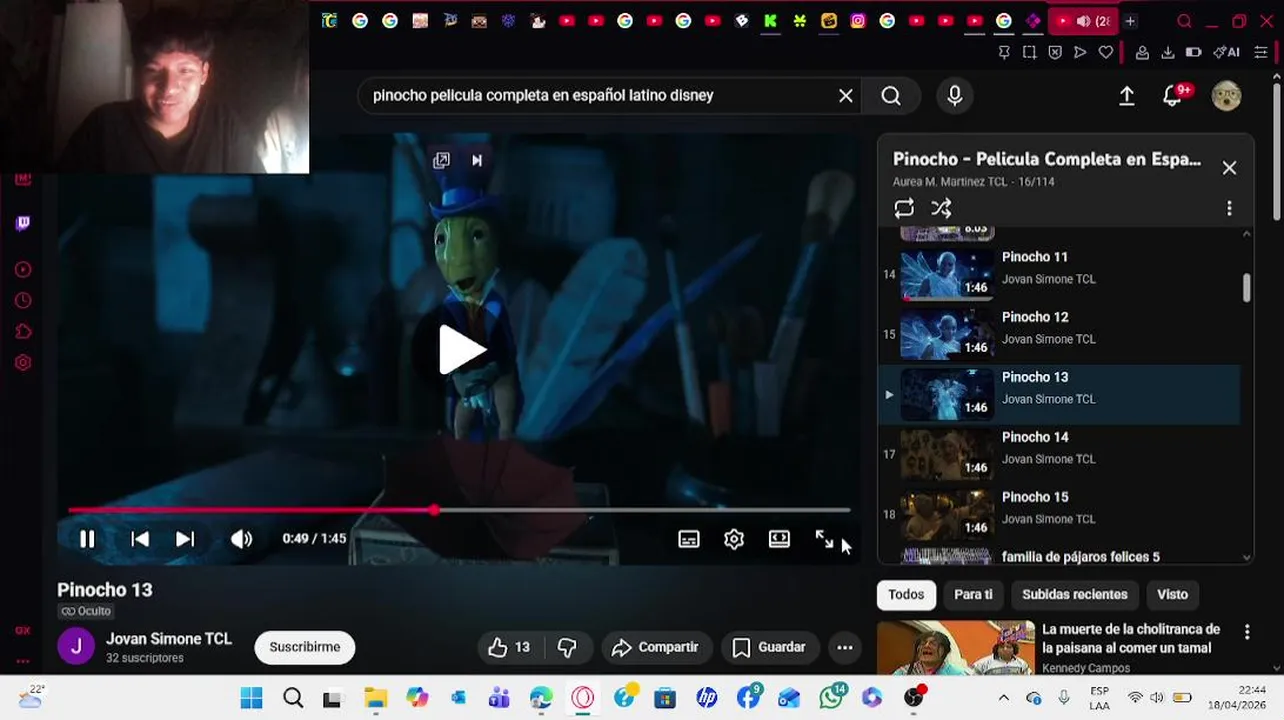Open the account avatar menu
1284x720 pixels.
tap(1226, 95)
